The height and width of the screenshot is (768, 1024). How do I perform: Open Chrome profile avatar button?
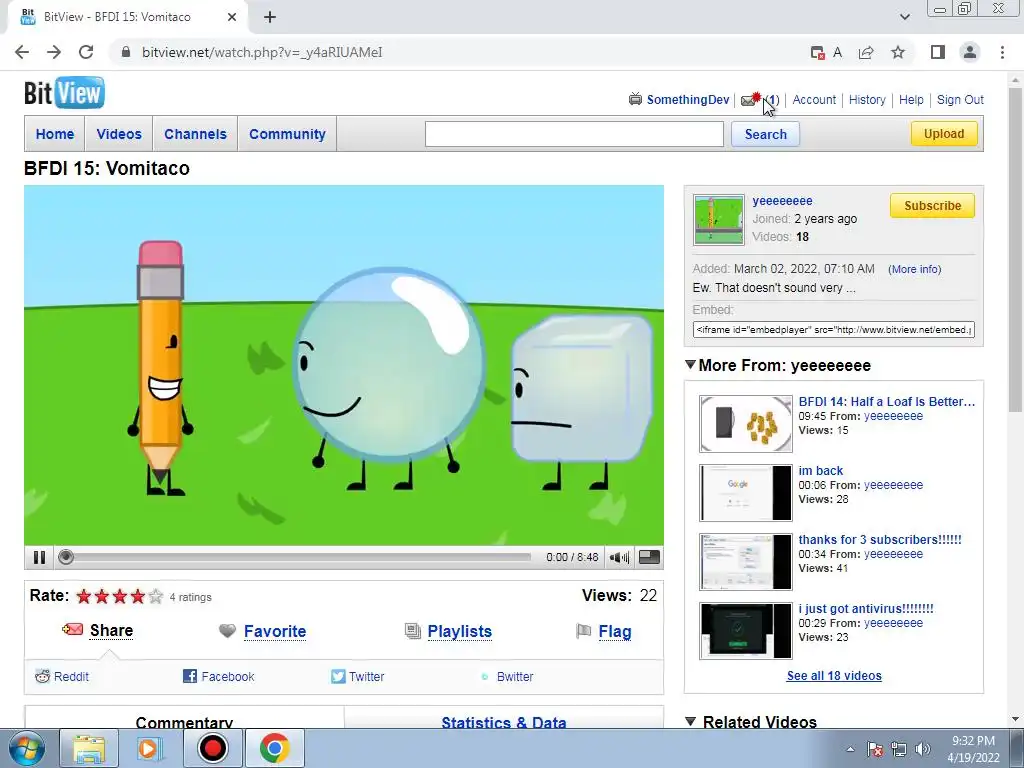pyautogui.click(x=970, y=52)
